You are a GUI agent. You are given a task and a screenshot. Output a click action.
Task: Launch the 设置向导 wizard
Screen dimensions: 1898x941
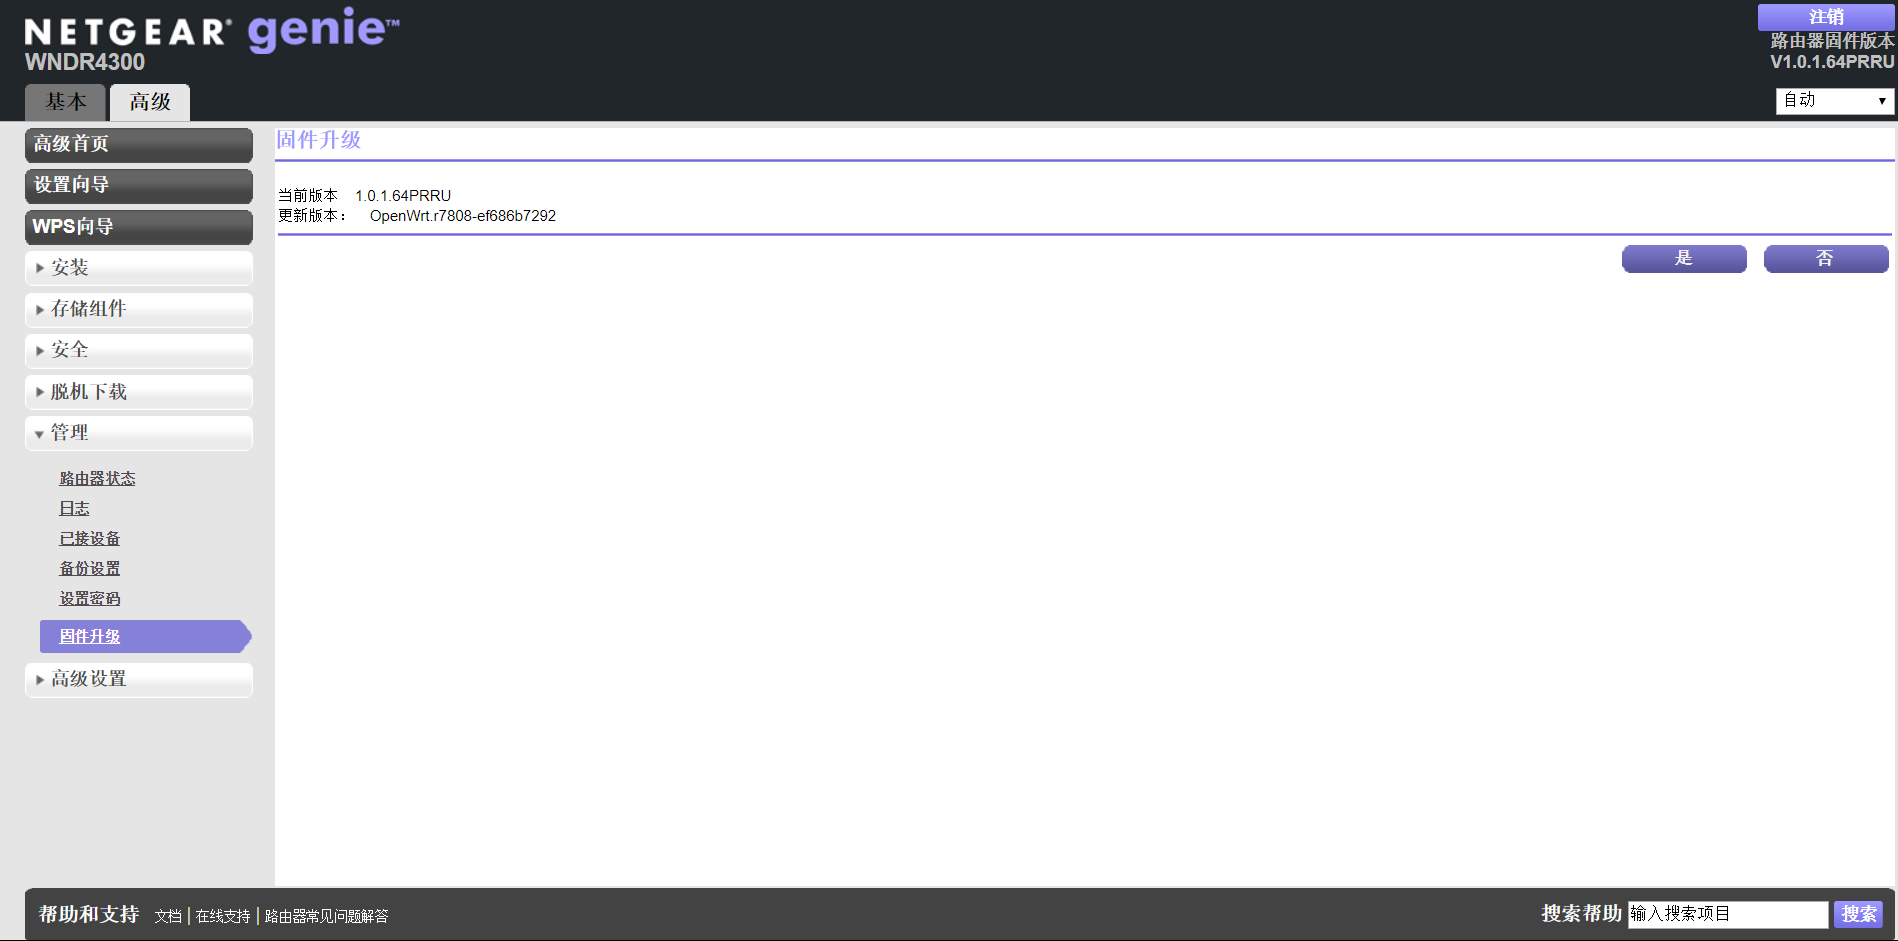pyautogui.click(x=139, y=185)
